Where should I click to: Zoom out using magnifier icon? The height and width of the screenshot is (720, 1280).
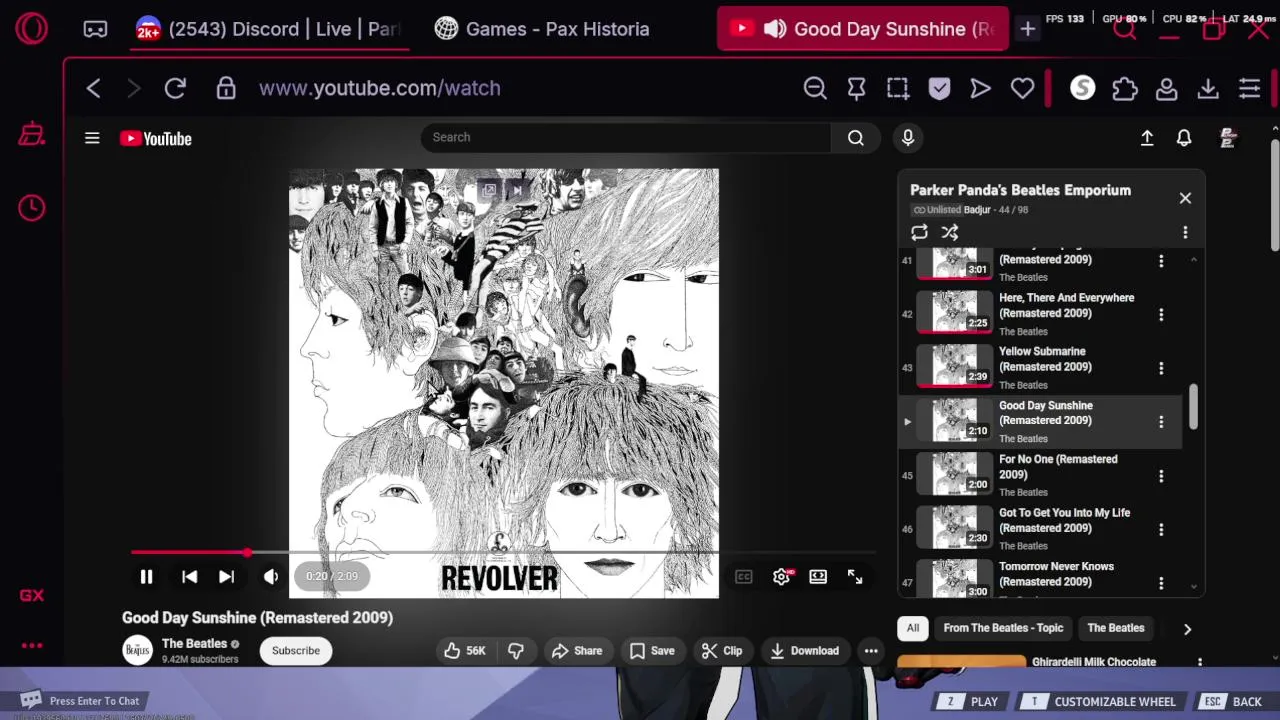[815, 88]
